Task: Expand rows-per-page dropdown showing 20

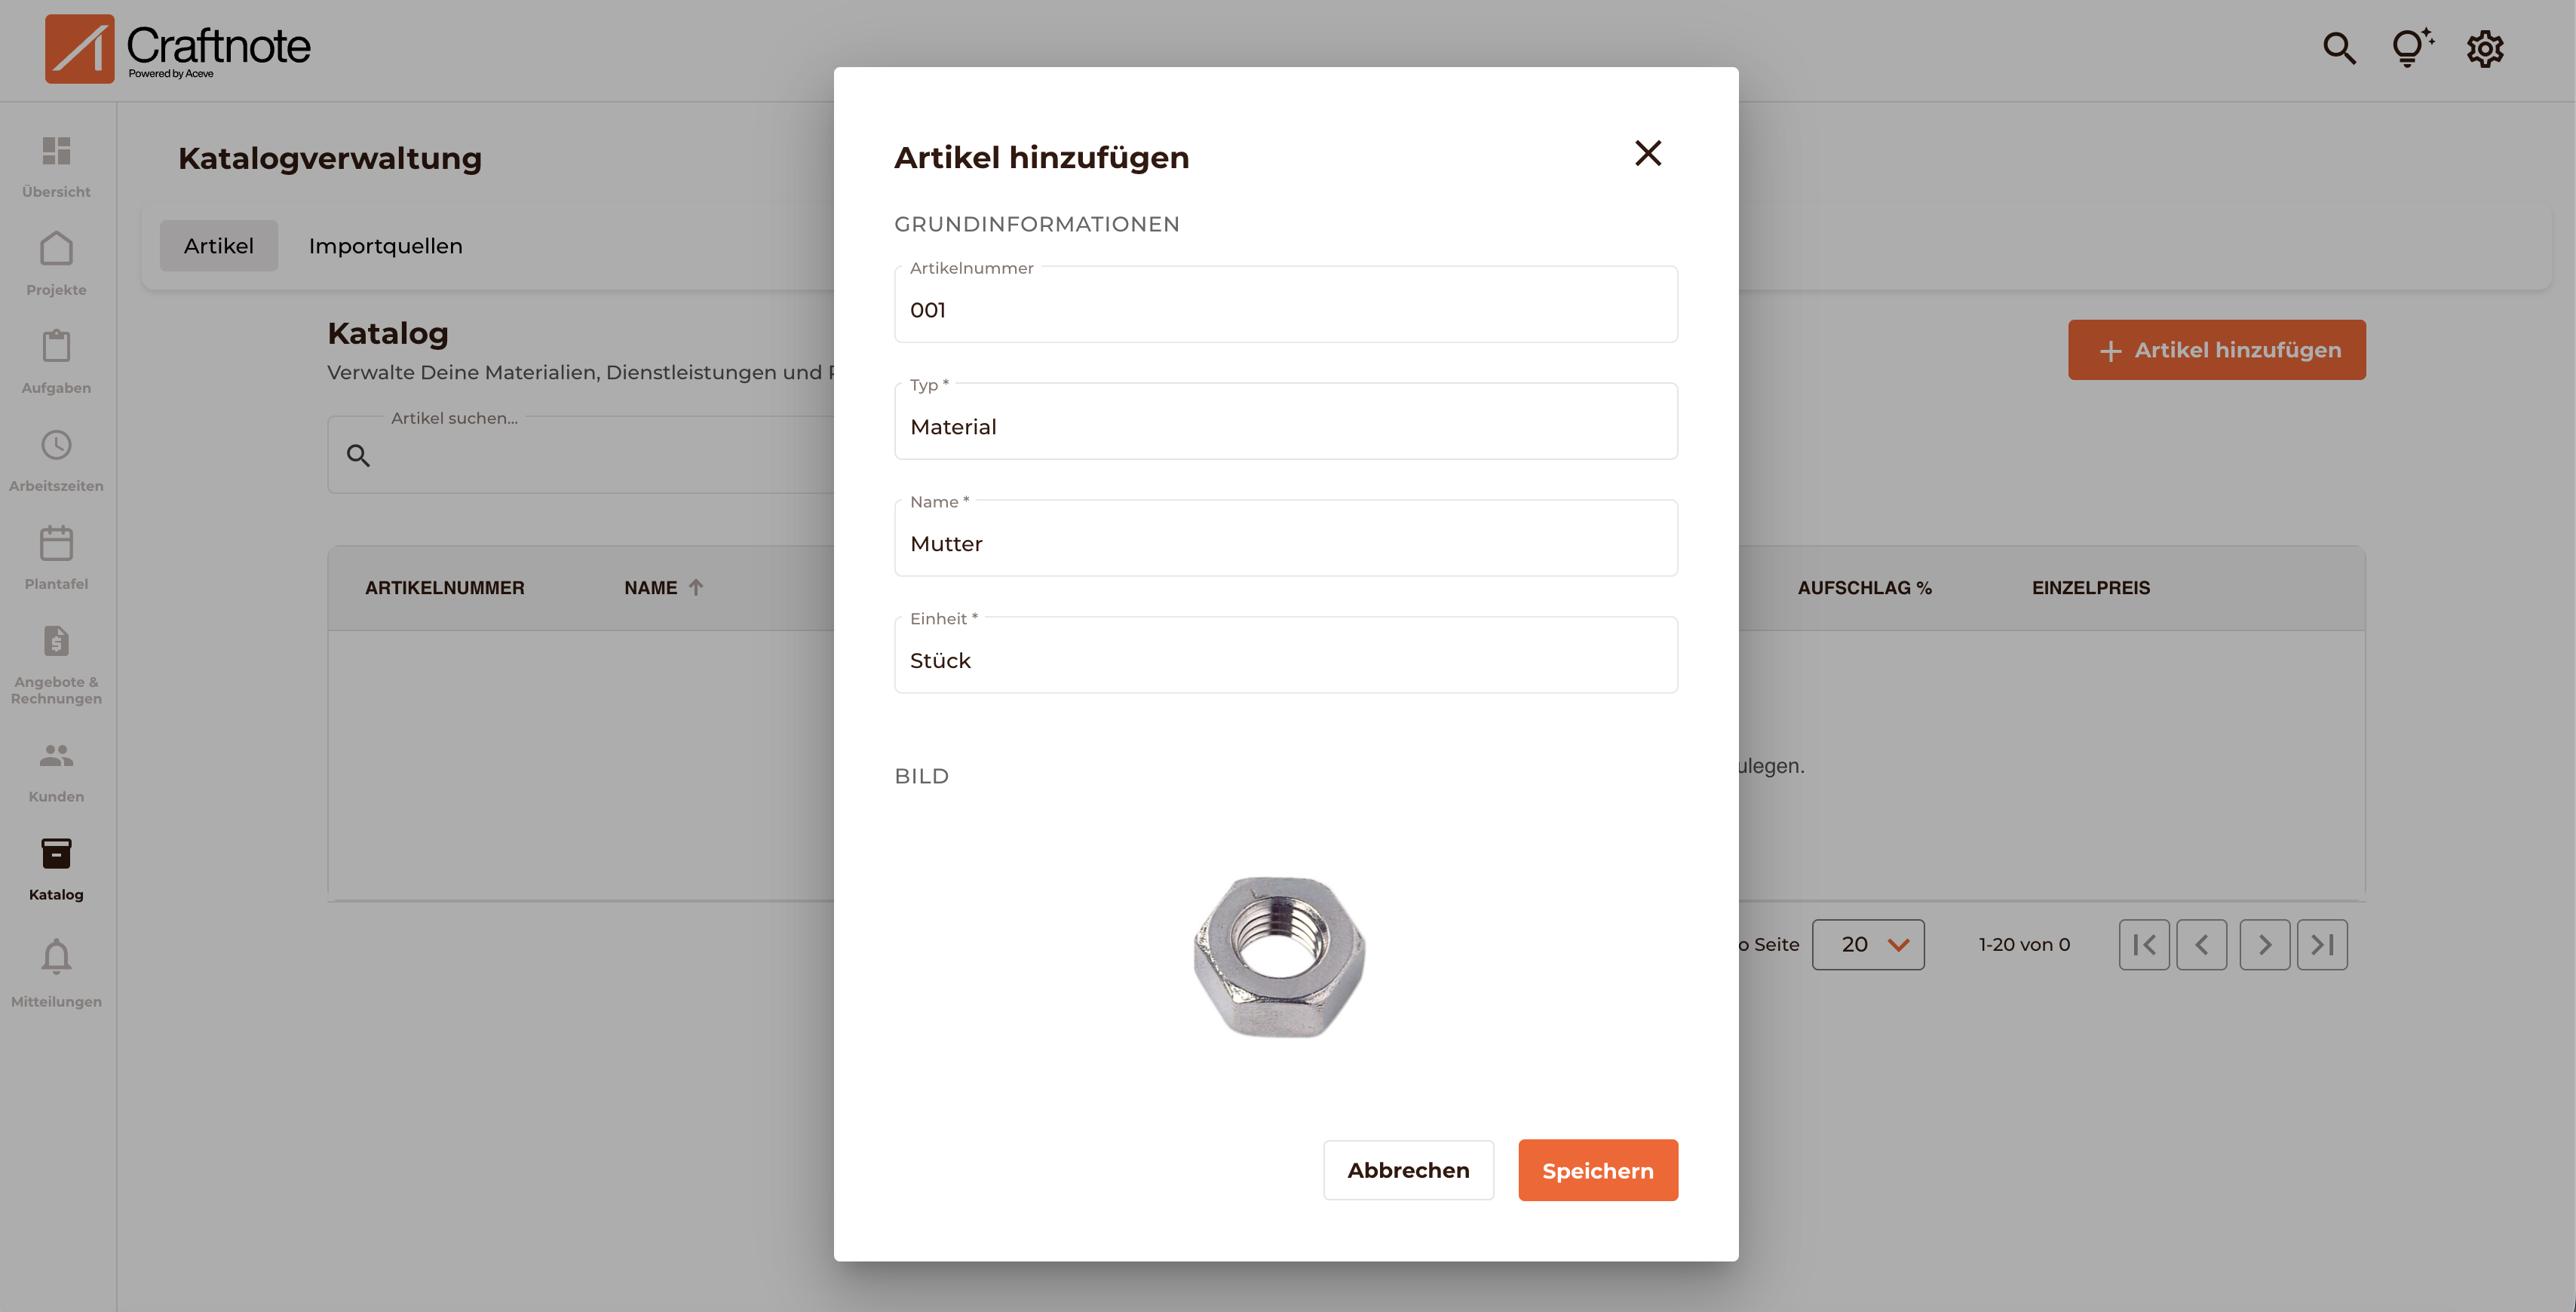Action: tap(1867, 944)
